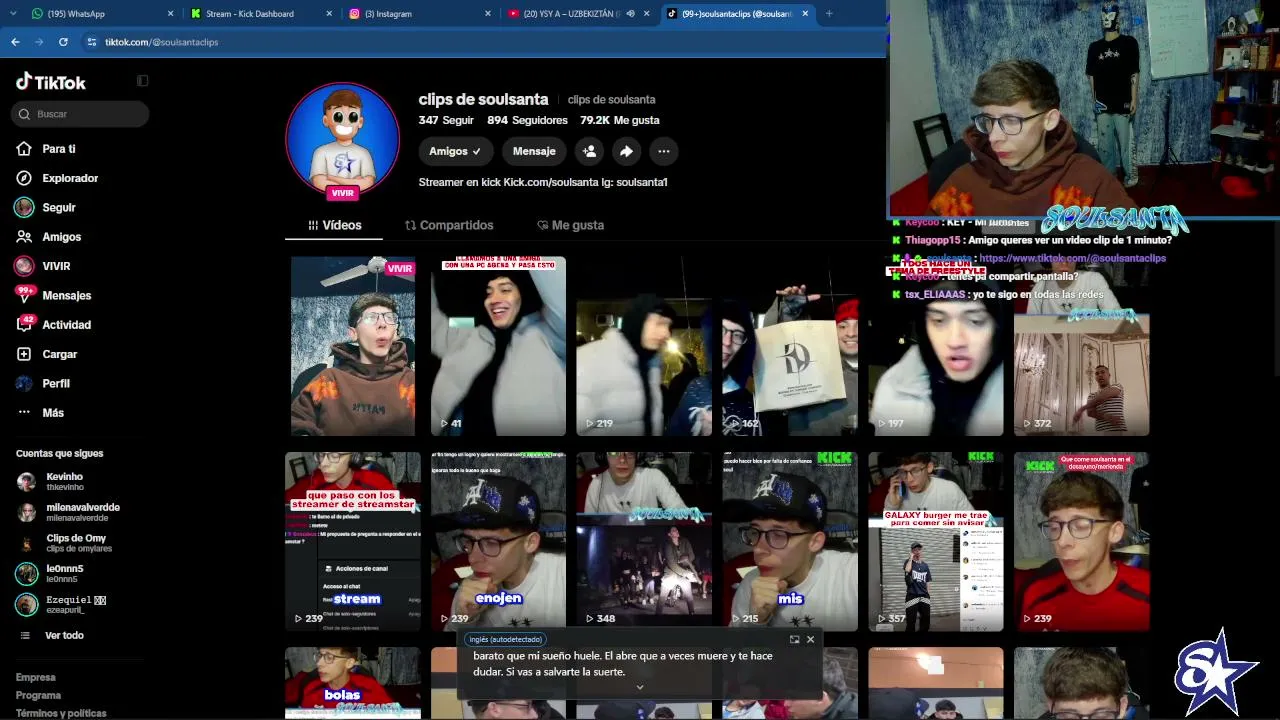
Task: Open milenavalverdde followed account
Action: click(69, 513)
